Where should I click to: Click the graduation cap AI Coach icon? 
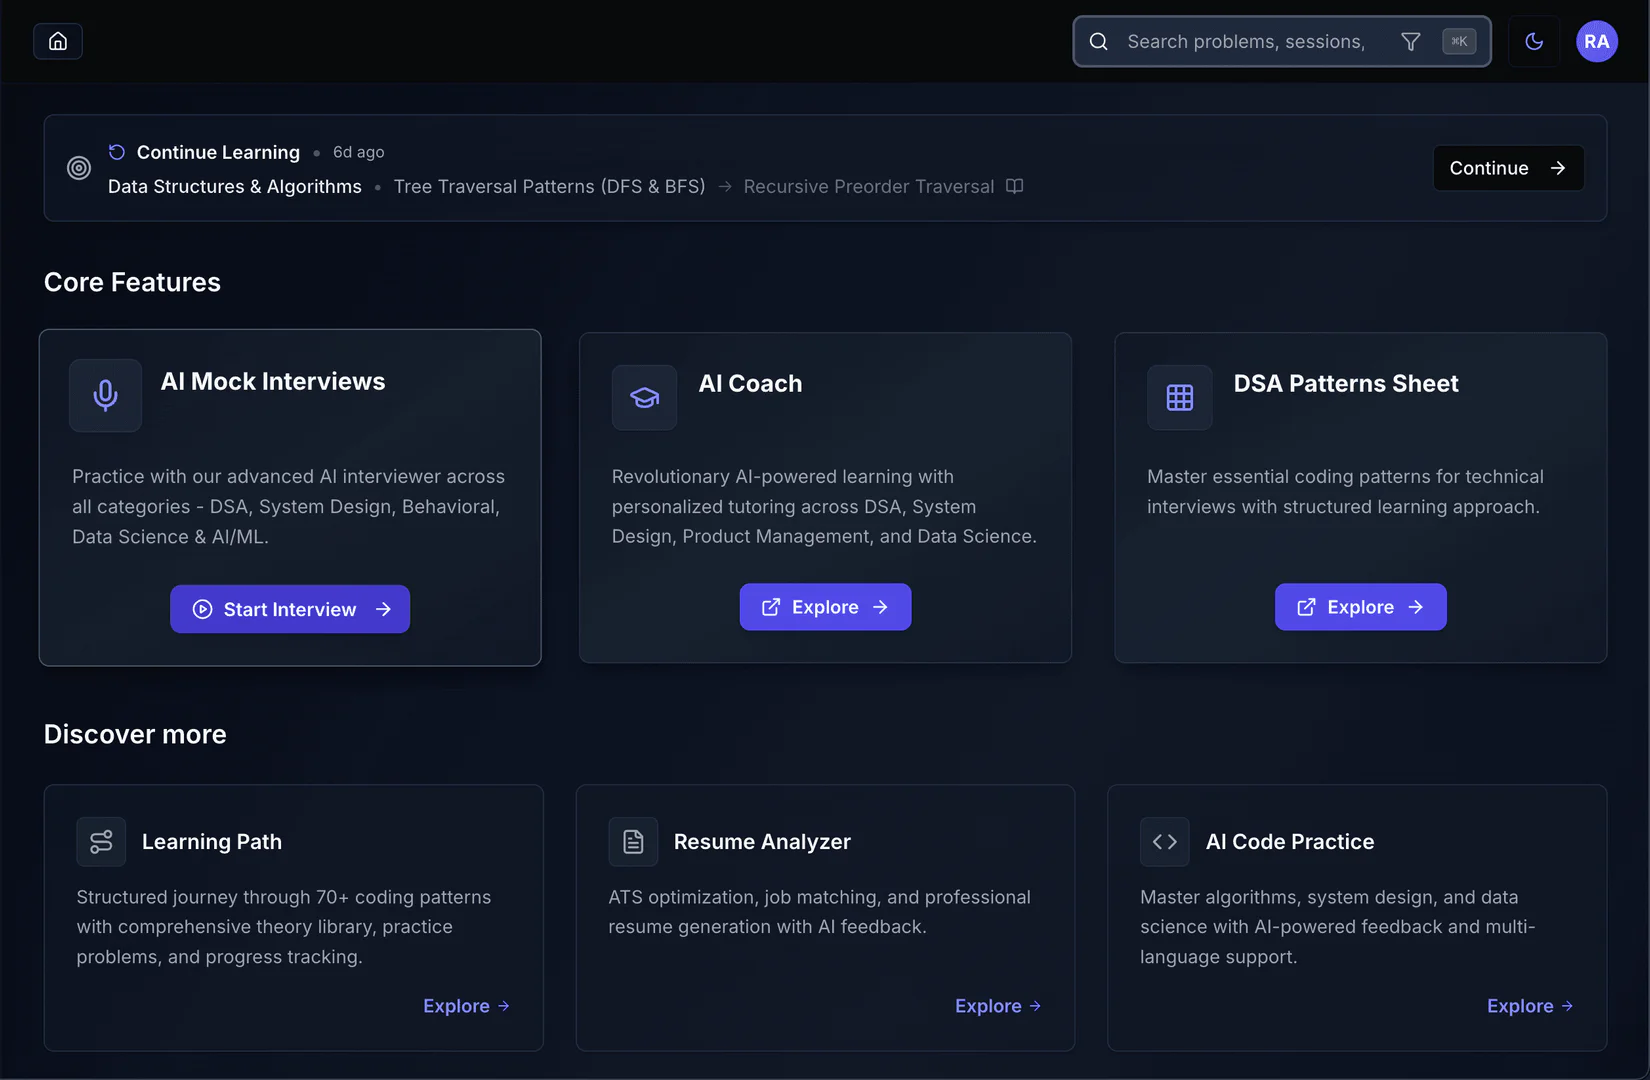[644, 397]
